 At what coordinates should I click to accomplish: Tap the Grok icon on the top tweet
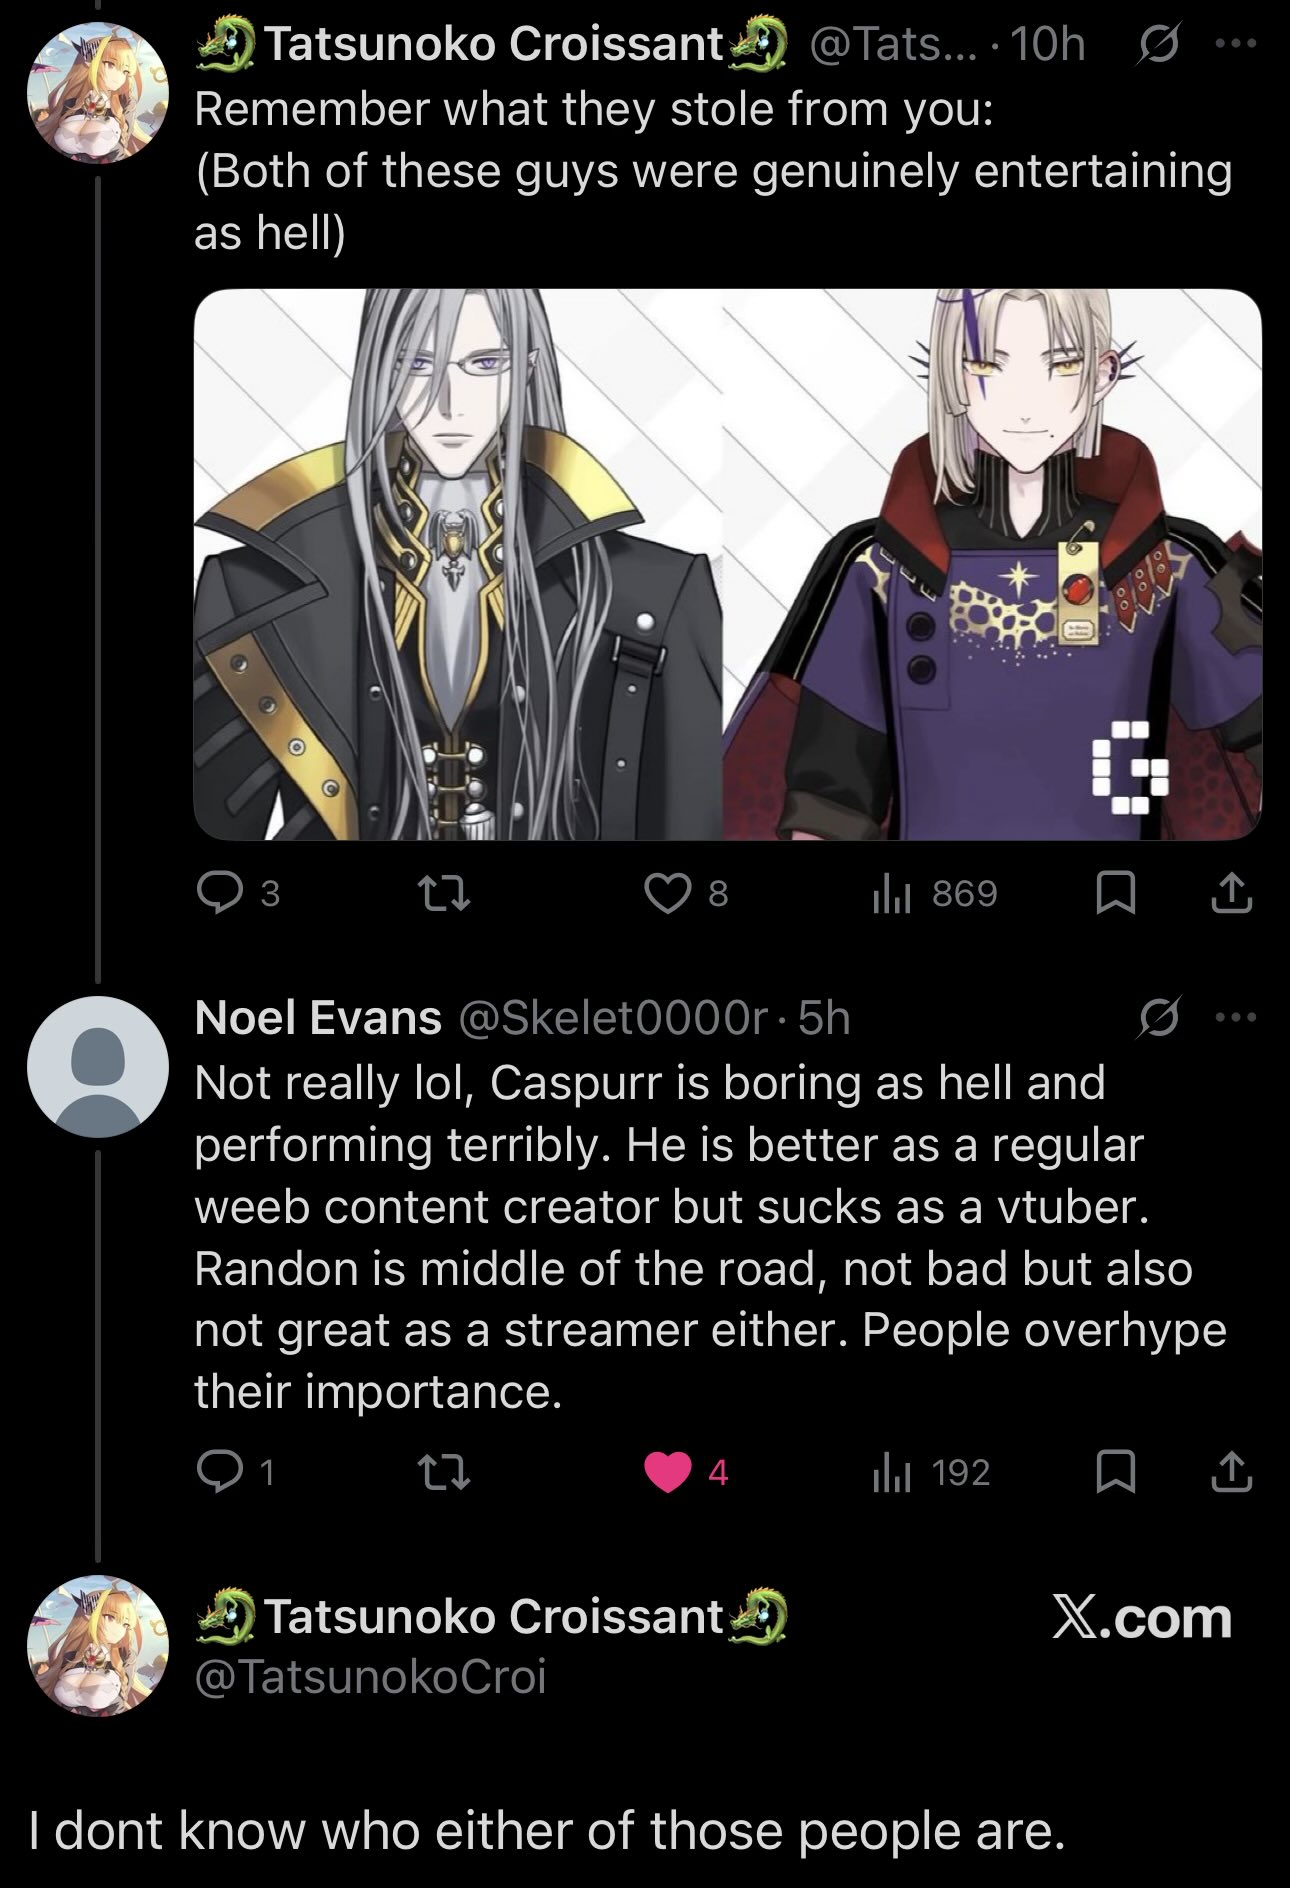pyautogui.click(x=1158, y=44)
